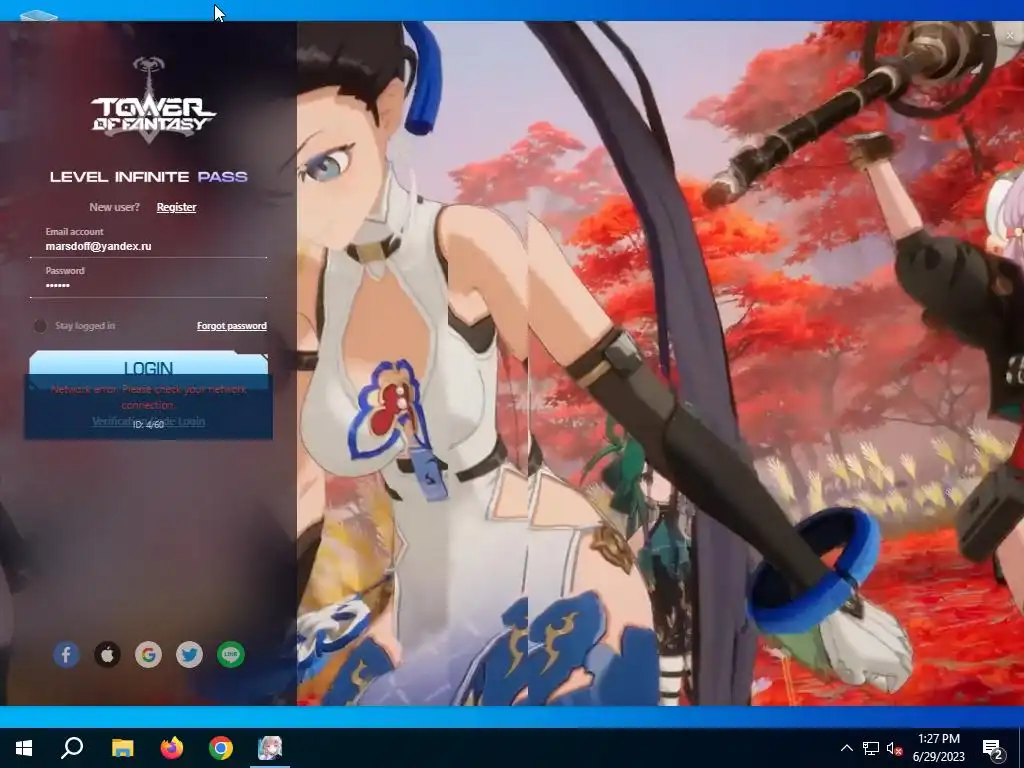The height and width of the screenshot is (768, 1024).
Task: Sign in with the Google icon
Action: [x=148, y=654]
